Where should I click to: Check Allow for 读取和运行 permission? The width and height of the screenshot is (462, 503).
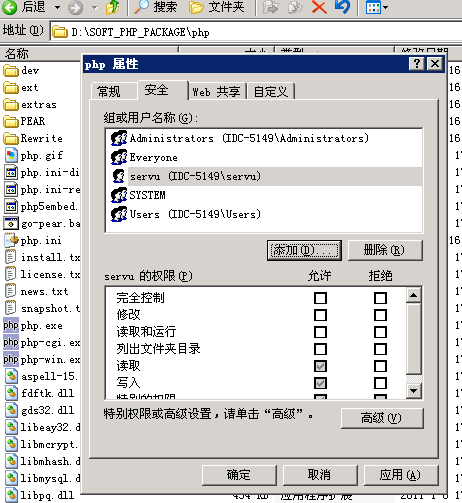pos(320,332)
